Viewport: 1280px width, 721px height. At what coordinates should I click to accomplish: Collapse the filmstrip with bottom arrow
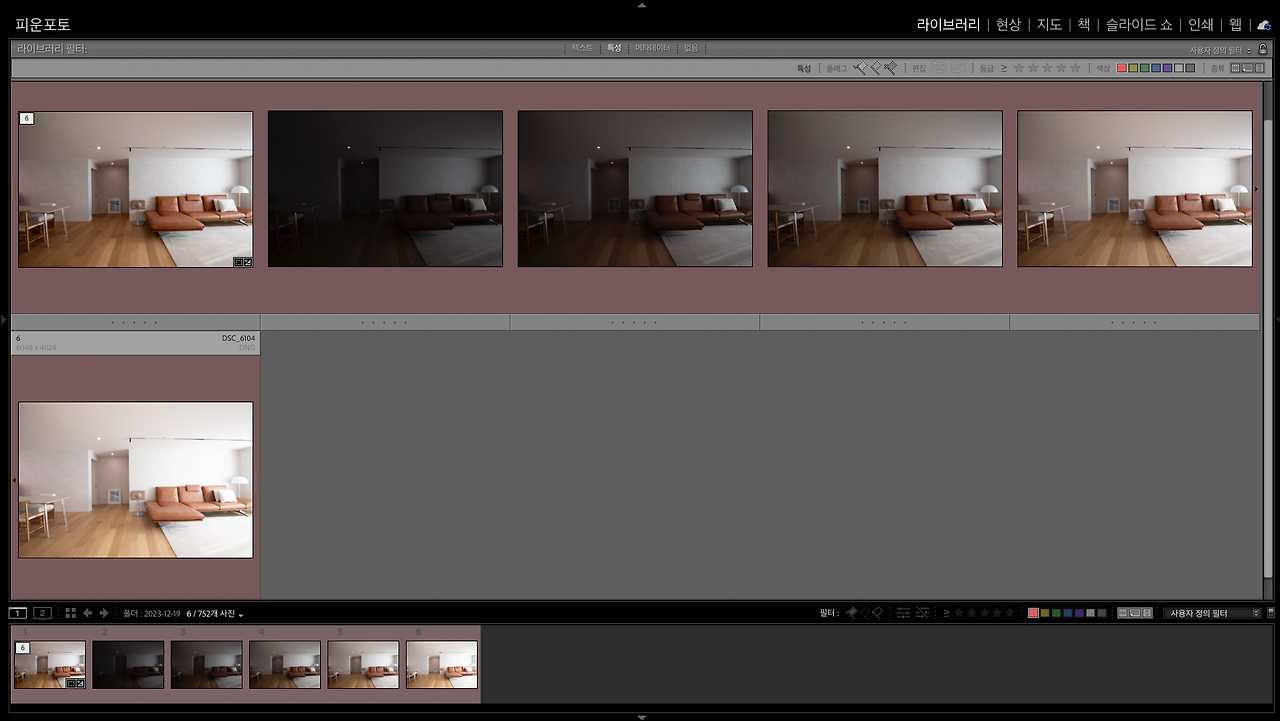pos(641,716)
